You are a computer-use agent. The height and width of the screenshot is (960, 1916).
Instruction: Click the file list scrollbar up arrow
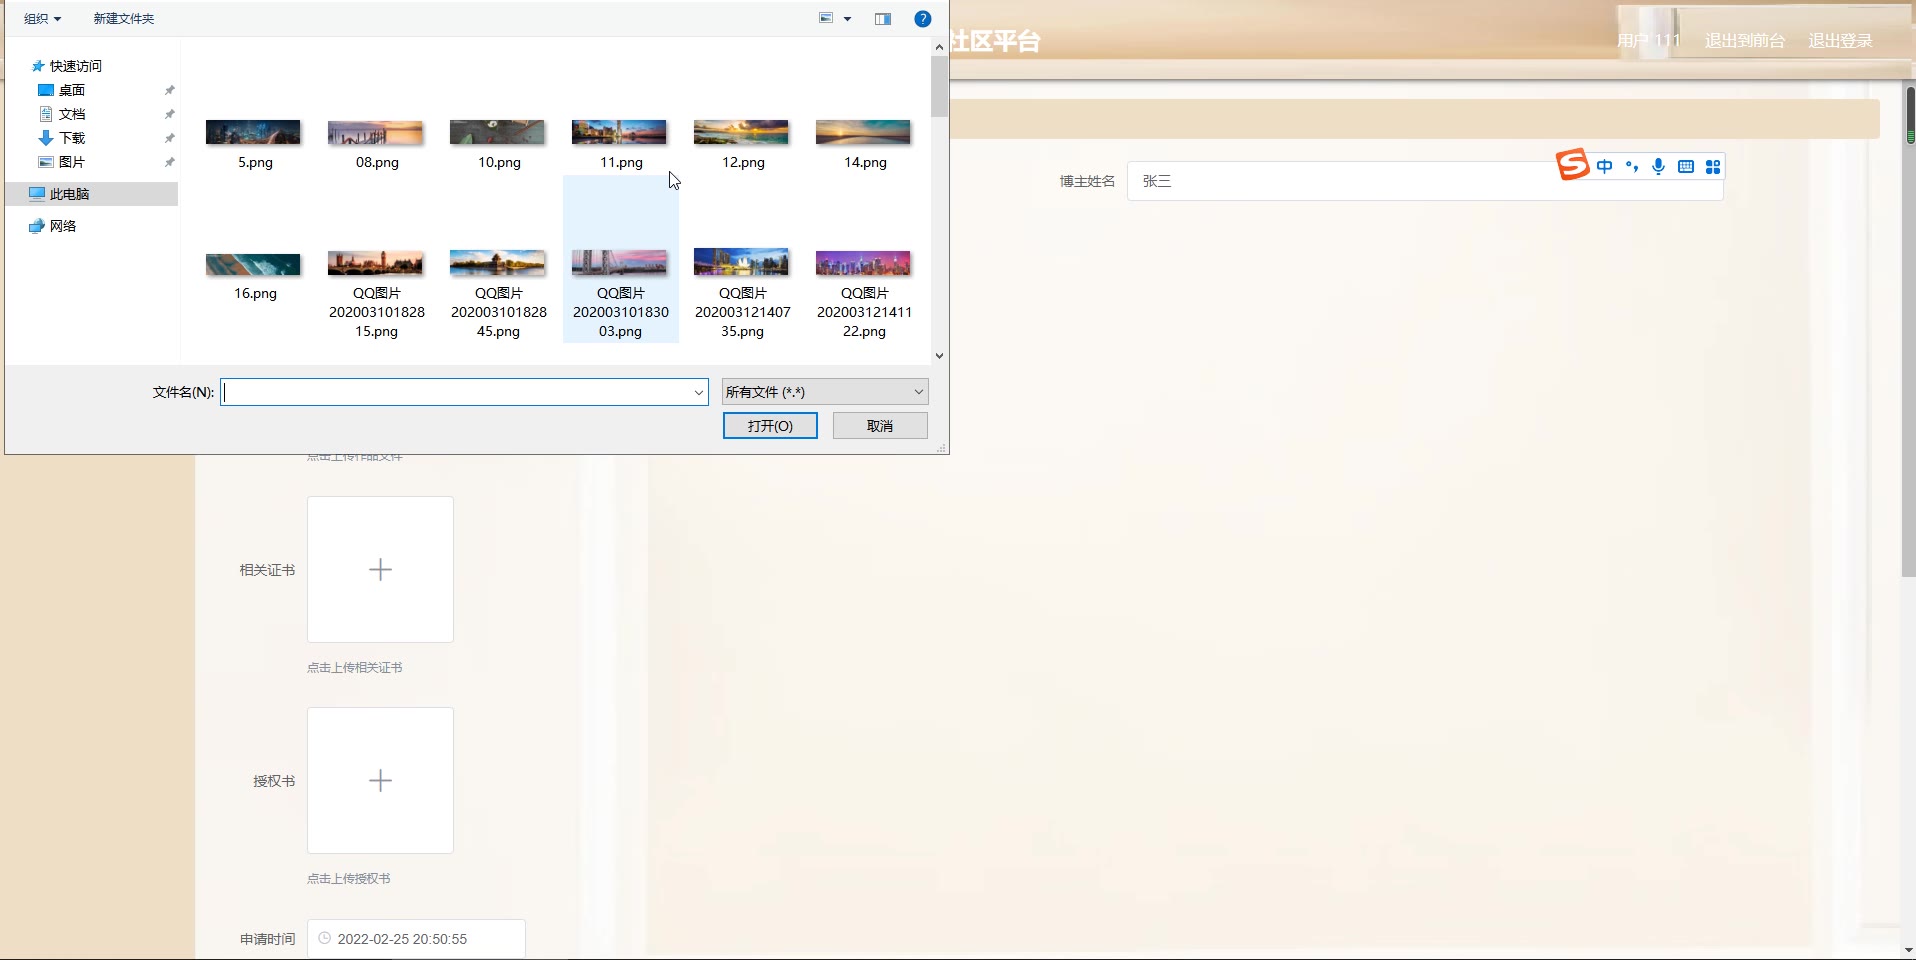(939, 47)
